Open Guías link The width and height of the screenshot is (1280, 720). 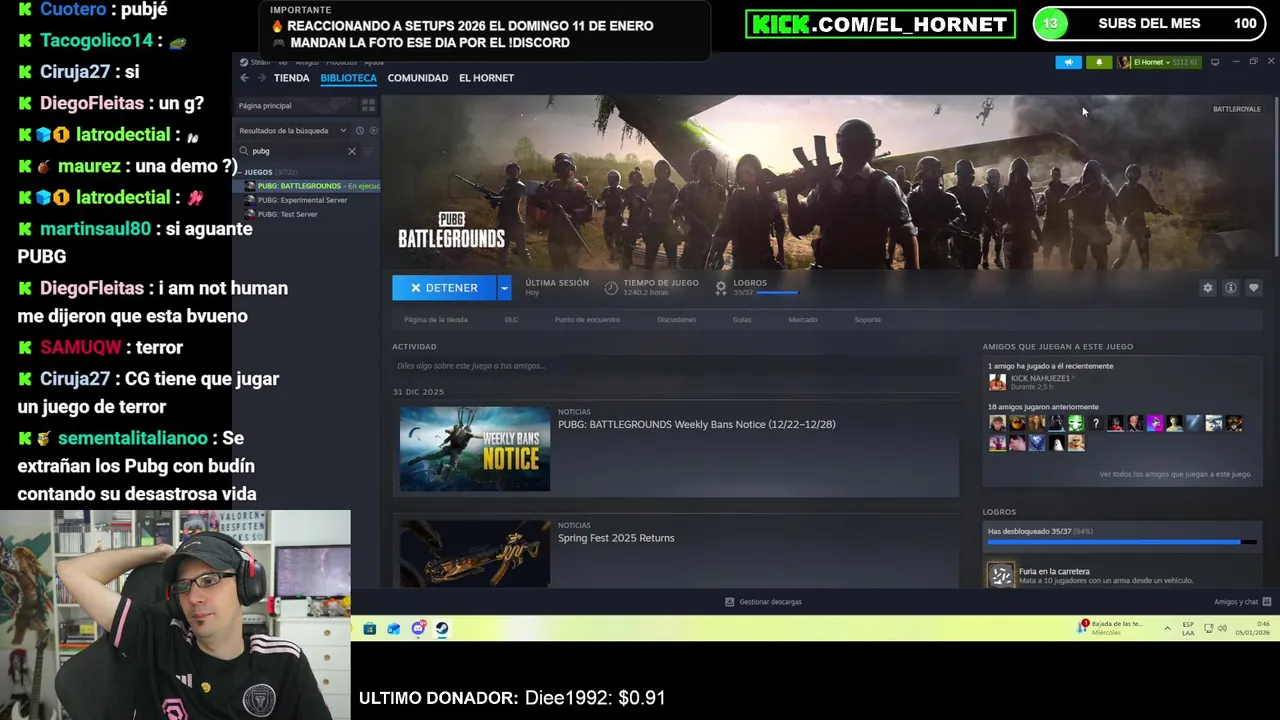coord(742,320)
